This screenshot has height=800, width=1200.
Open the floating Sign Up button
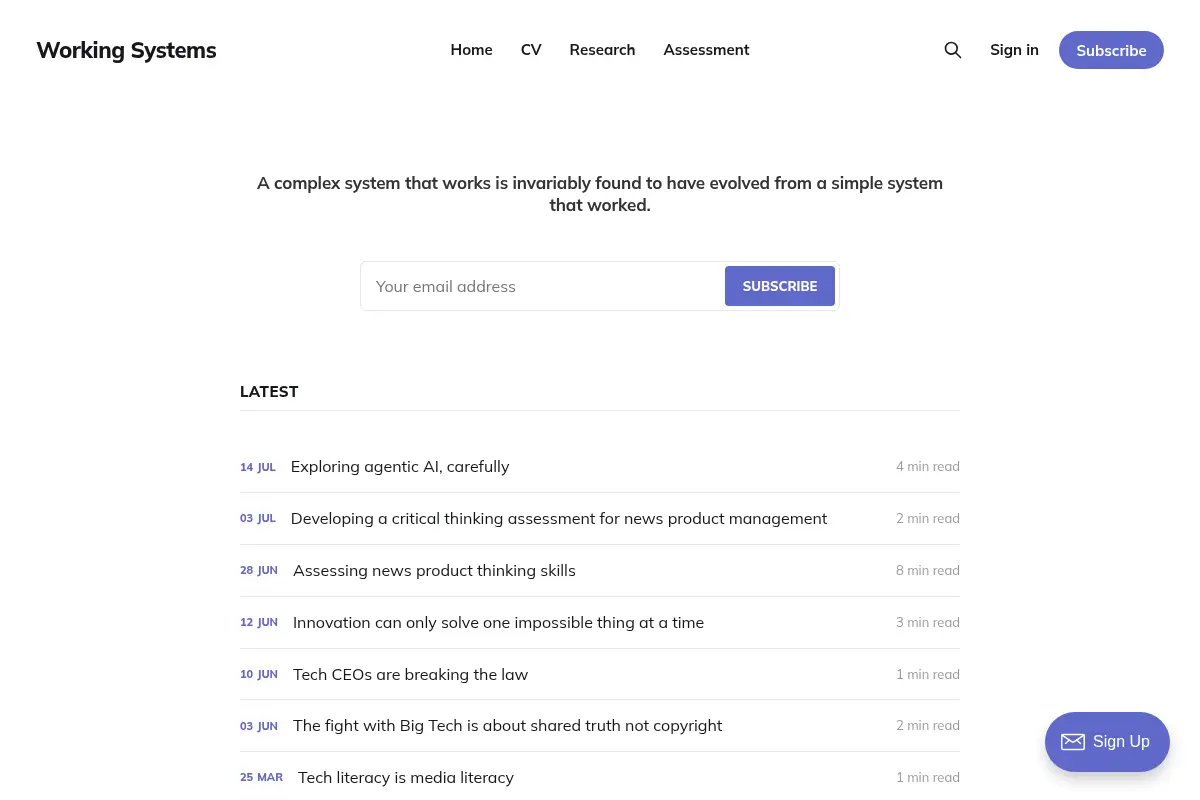tap(1107, 742)
